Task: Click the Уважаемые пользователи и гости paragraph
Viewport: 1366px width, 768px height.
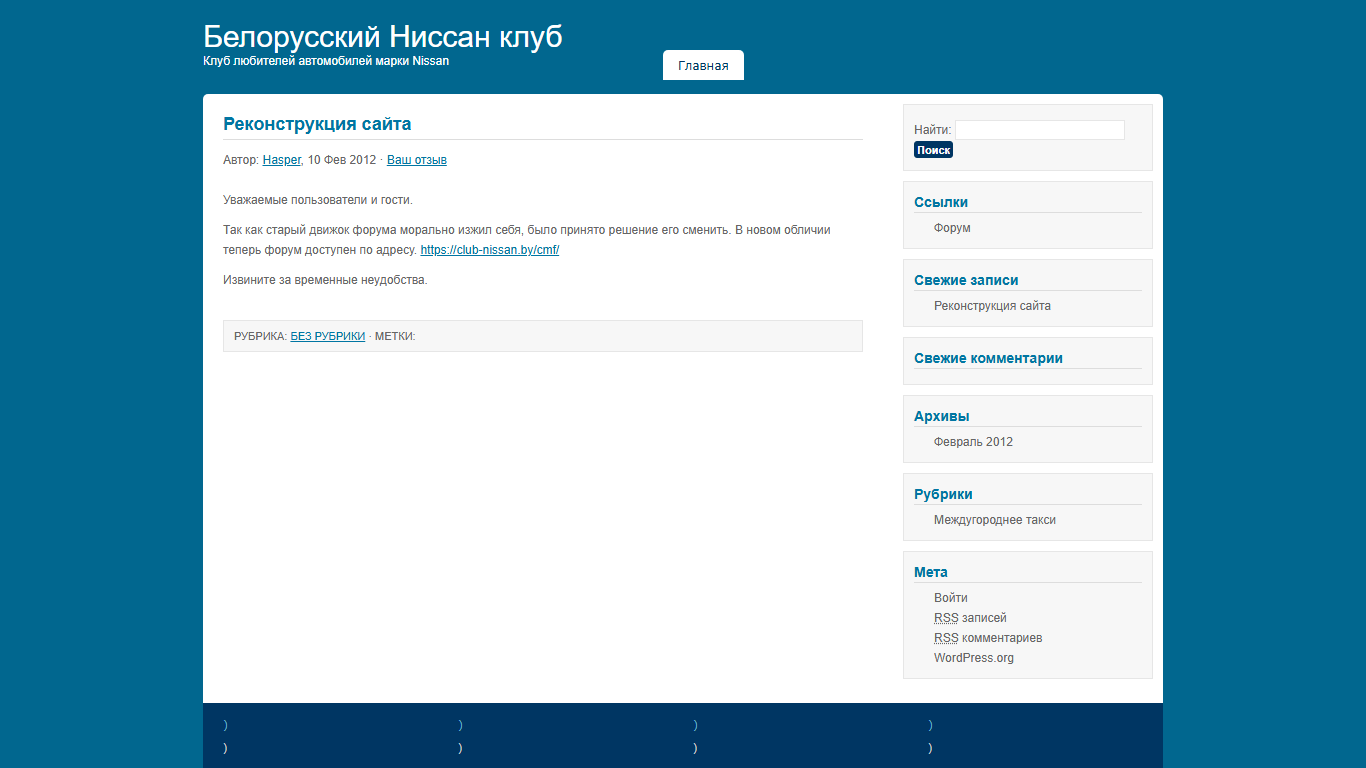Action: 318,200
